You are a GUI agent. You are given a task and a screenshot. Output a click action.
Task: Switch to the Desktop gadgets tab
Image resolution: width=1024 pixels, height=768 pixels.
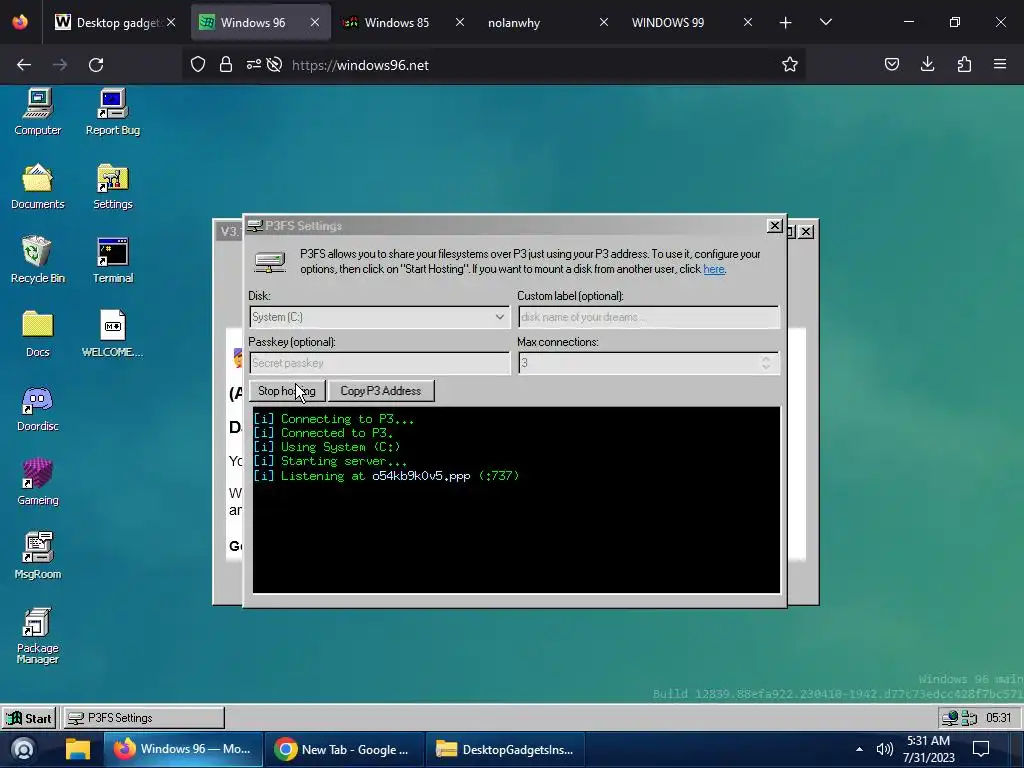tap(116, 22)
